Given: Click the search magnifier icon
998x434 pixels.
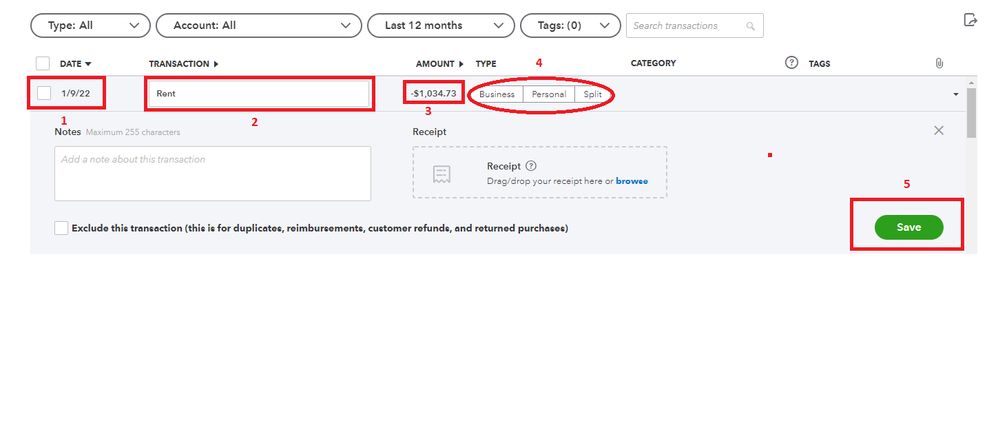Looking at the screenshot, I should pos(750,26).
